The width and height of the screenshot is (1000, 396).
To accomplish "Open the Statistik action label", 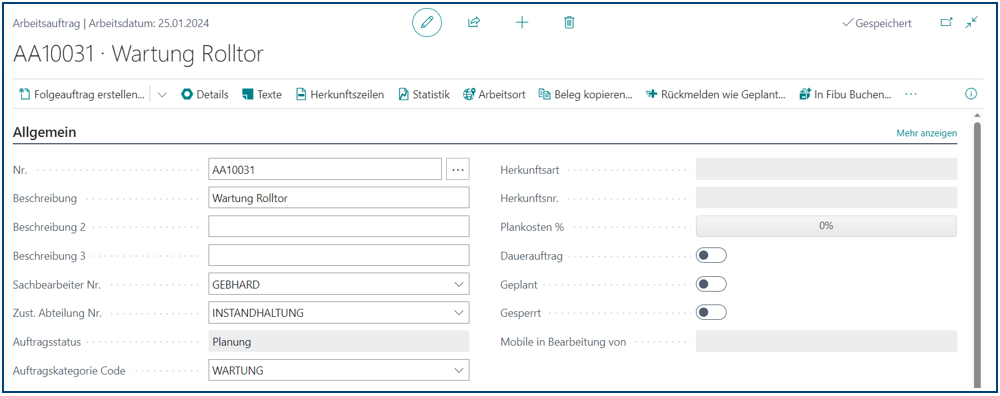I will (x=431, y=94).
